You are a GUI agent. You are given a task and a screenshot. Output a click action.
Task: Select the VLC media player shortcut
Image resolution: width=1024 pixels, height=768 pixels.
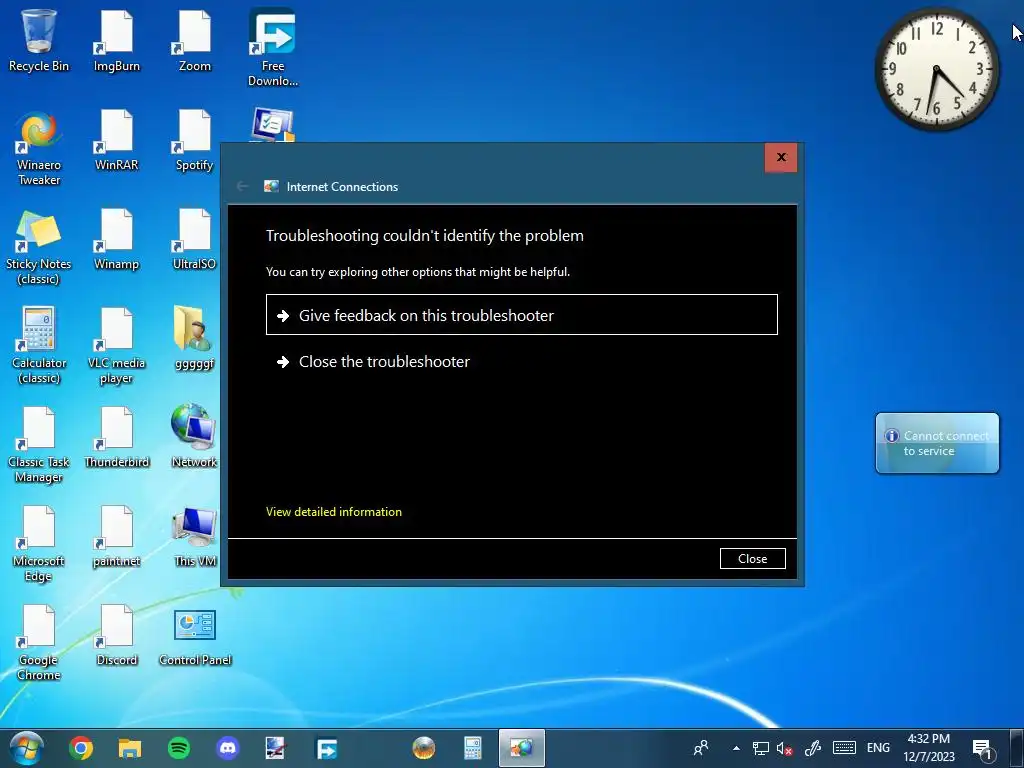pyautogui.click(x=116, y=346)
